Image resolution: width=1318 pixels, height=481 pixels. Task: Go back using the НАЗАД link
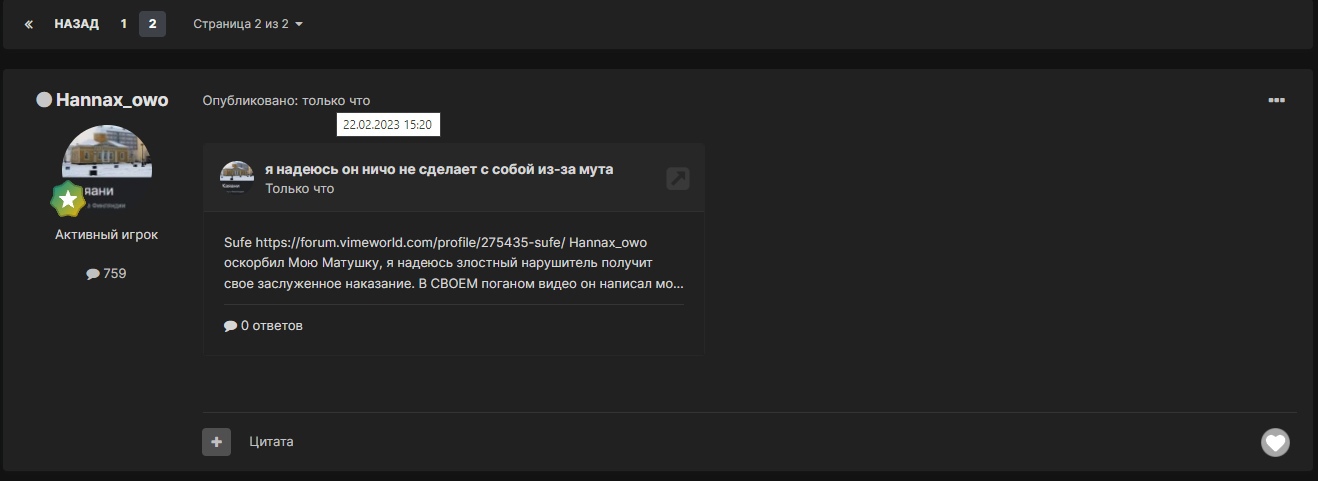point(76,24)
